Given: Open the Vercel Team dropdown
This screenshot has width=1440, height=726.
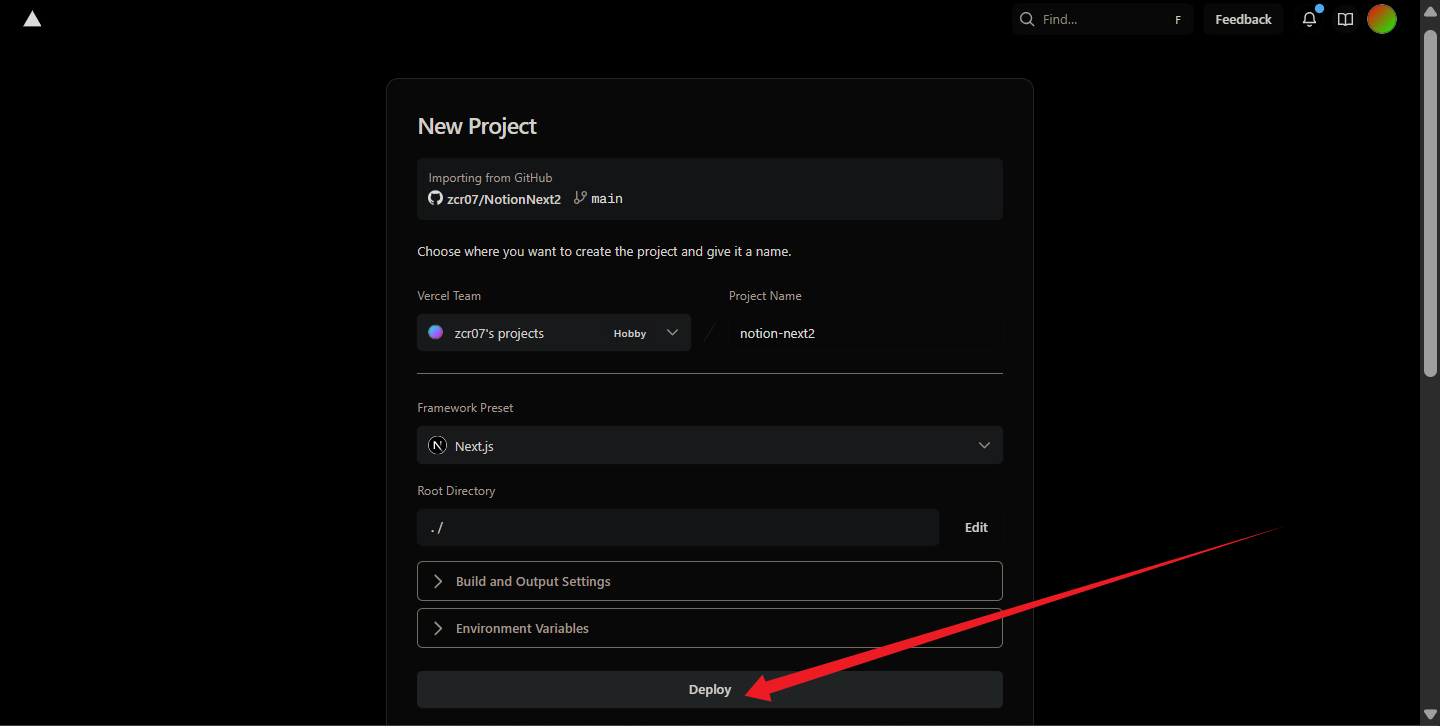Looking at the screenshot, I should [554, 333].
